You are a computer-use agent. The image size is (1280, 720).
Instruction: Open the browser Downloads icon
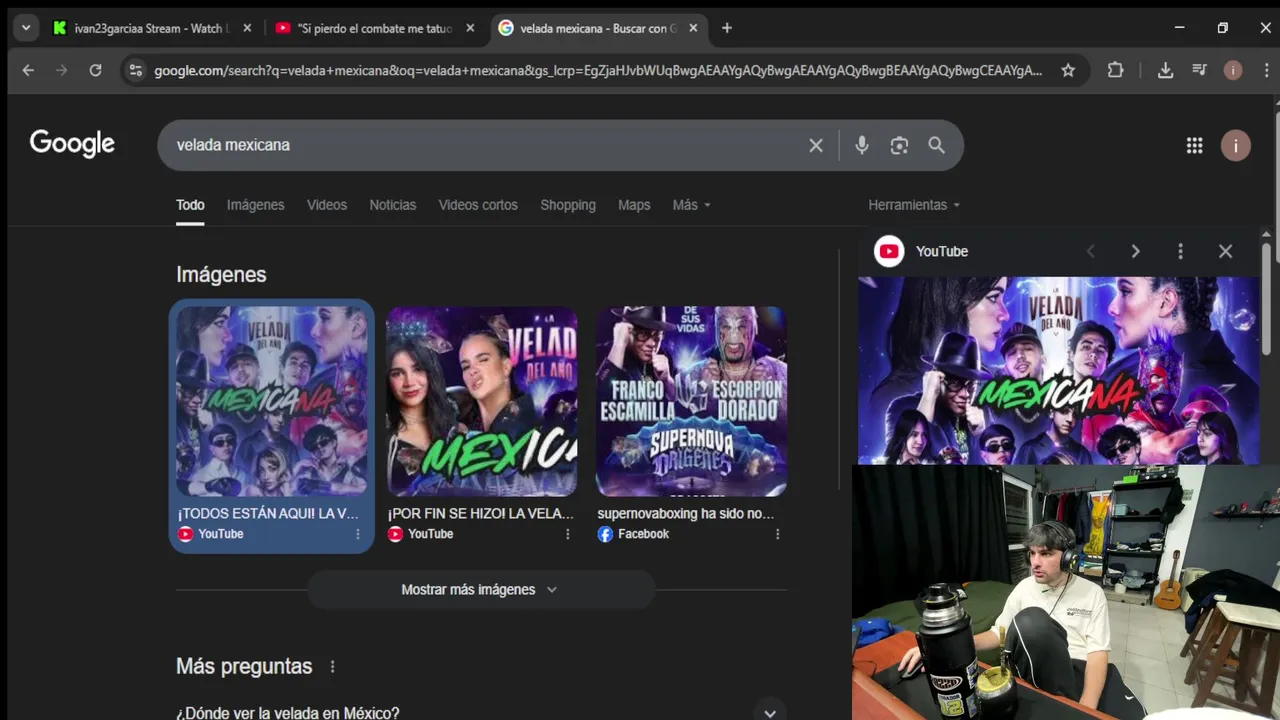pos(1165,70)
